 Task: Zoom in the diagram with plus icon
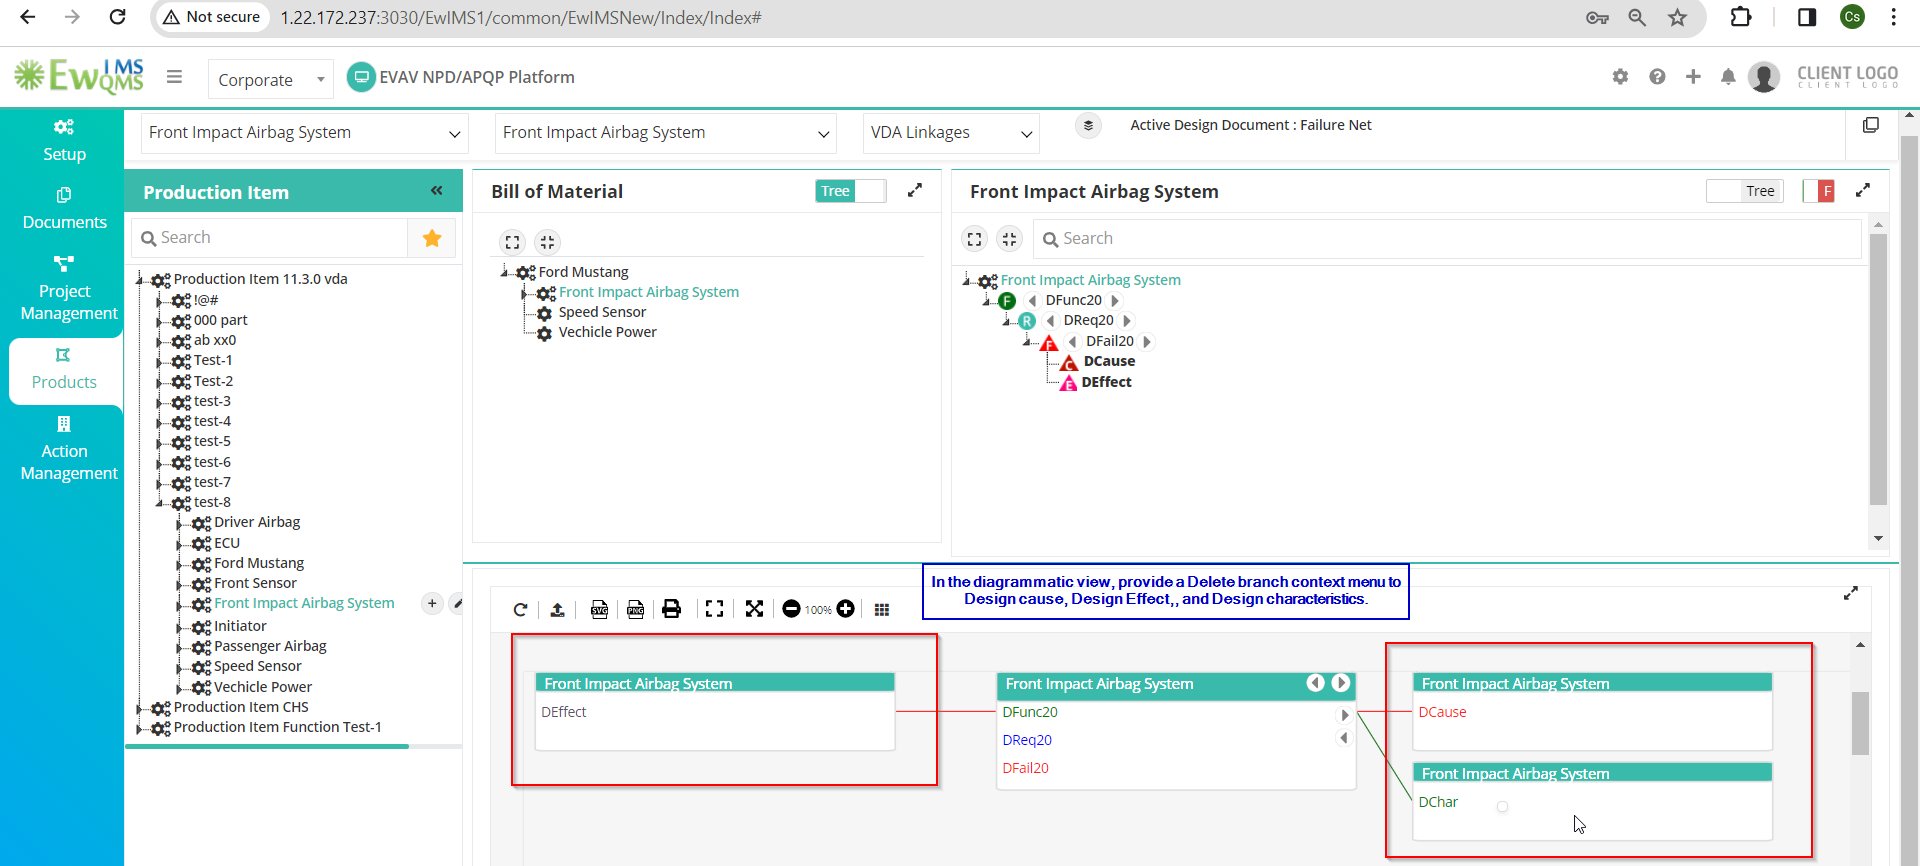(845, 609)
